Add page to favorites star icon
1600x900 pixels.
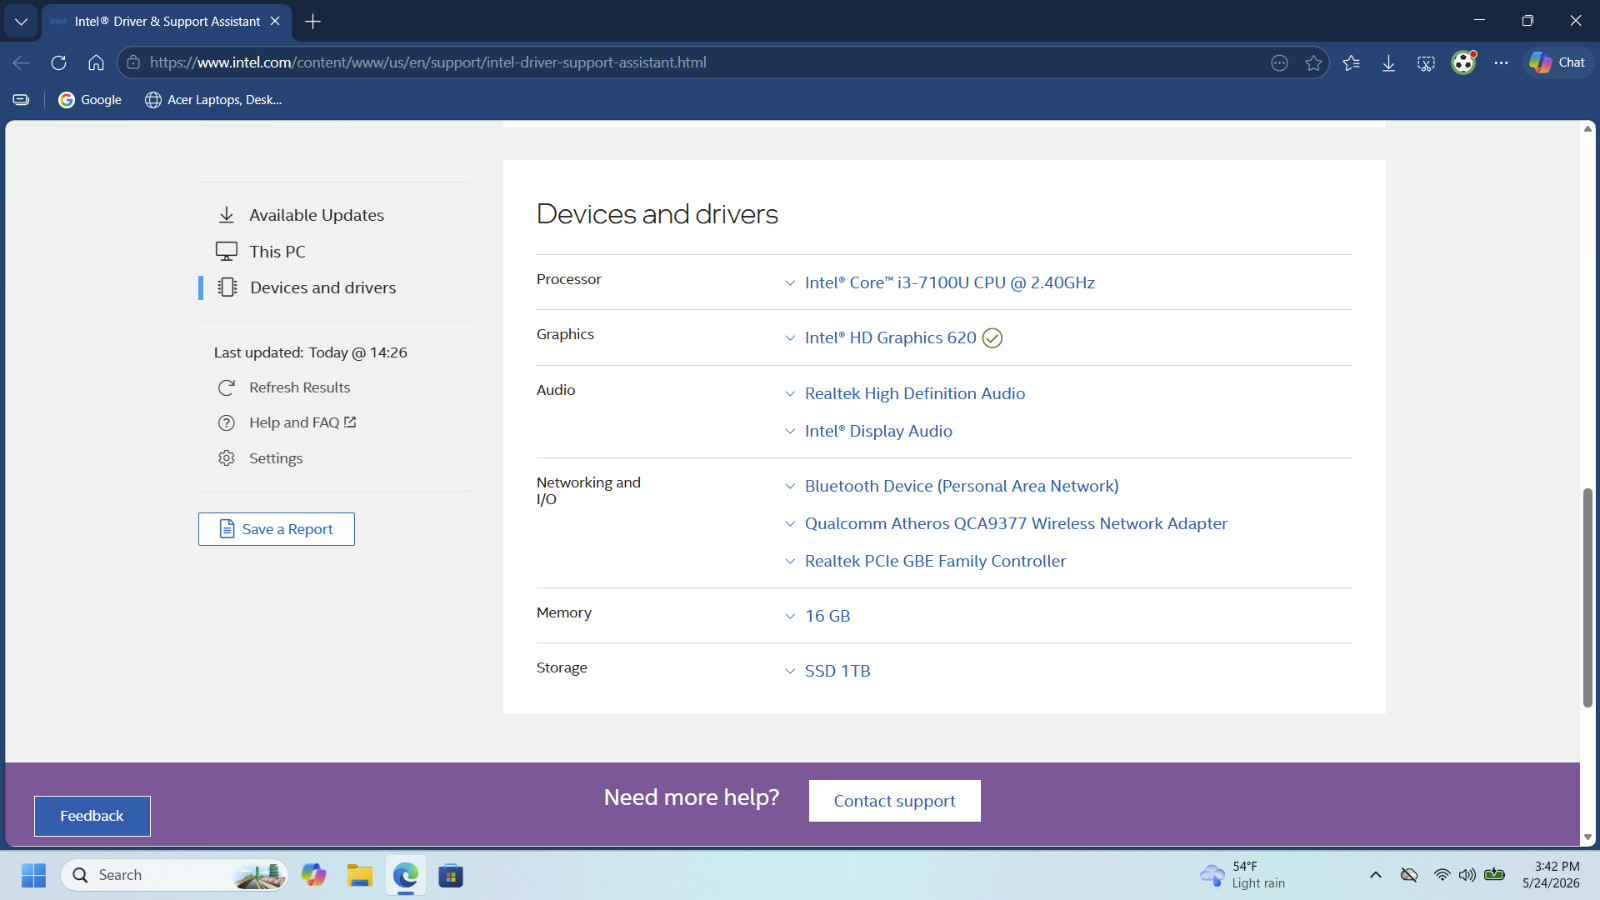[x=1313, y=63]
